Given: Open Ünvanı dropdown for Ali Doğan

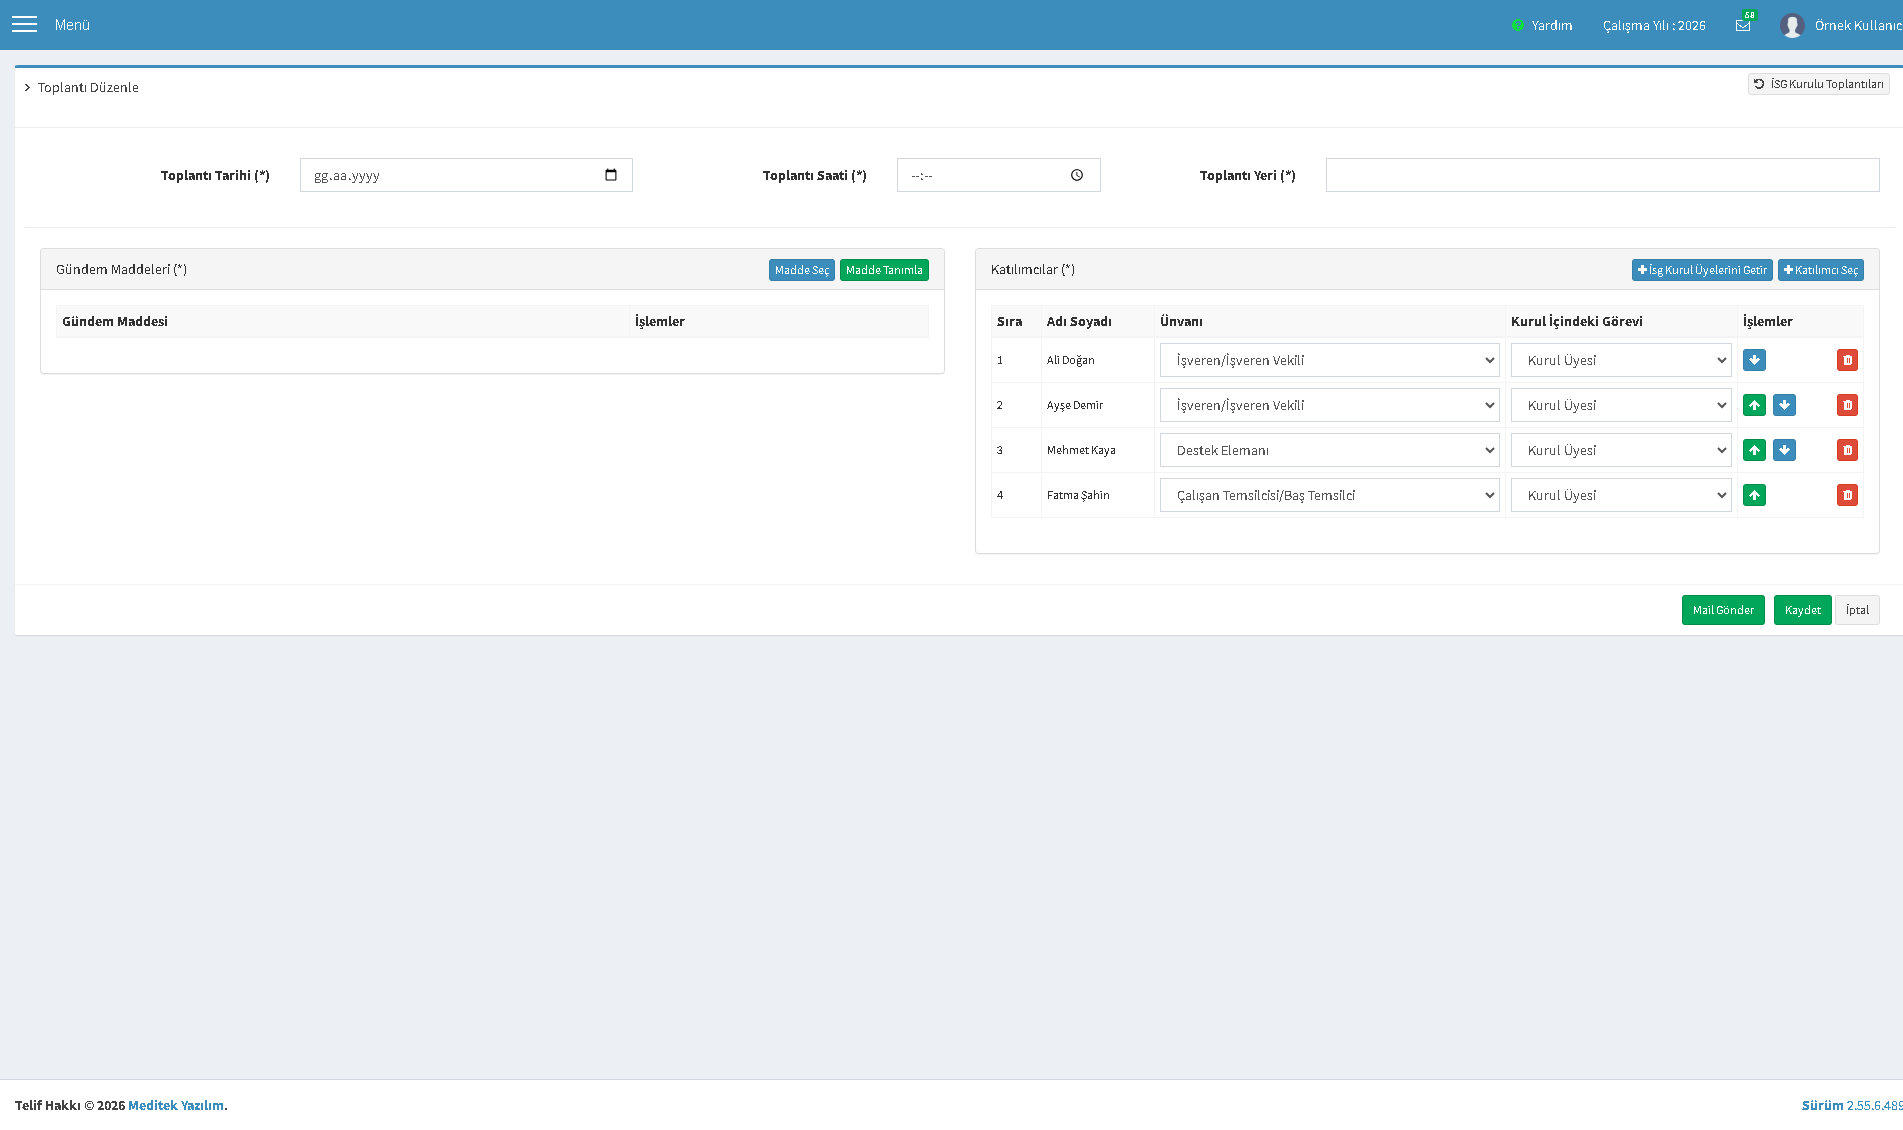Looking at the screenshot, I should point(1329,360).
